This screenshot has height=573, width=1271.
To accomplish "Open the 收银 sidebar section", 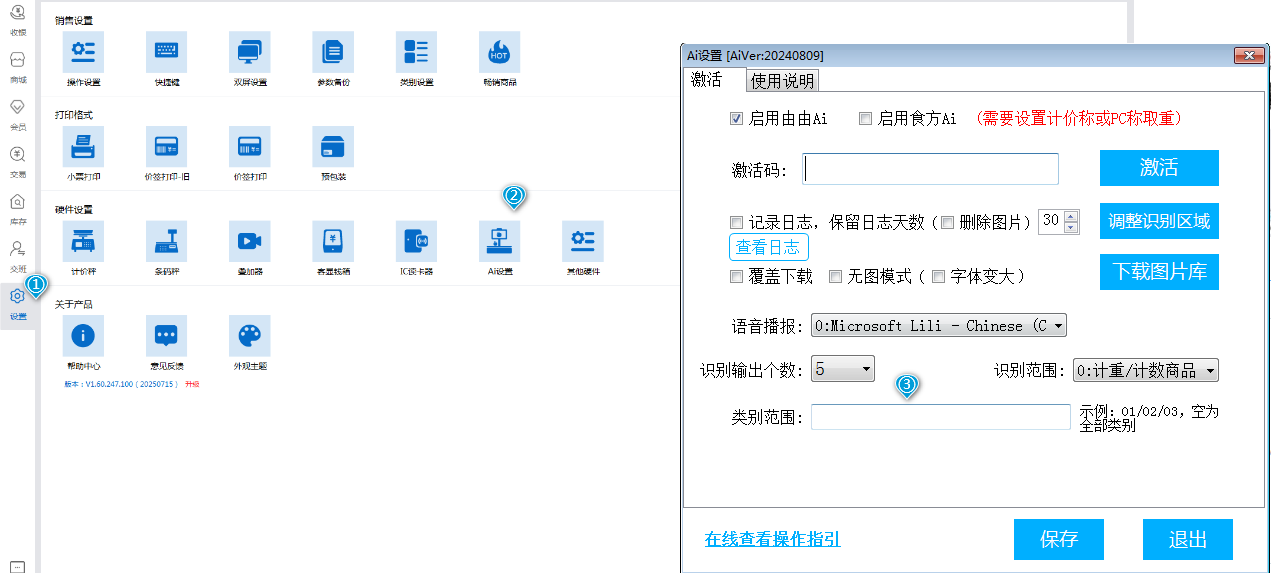I will coord(17,19).
